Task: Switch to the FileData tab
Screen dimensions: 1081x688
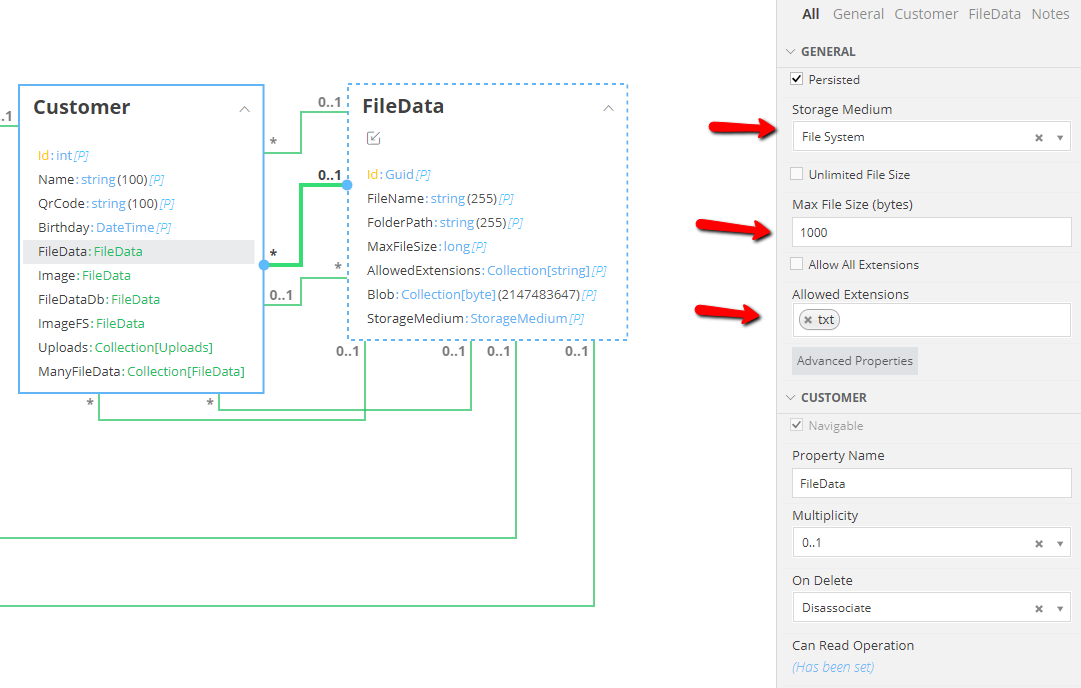Action: coord(994,14)
